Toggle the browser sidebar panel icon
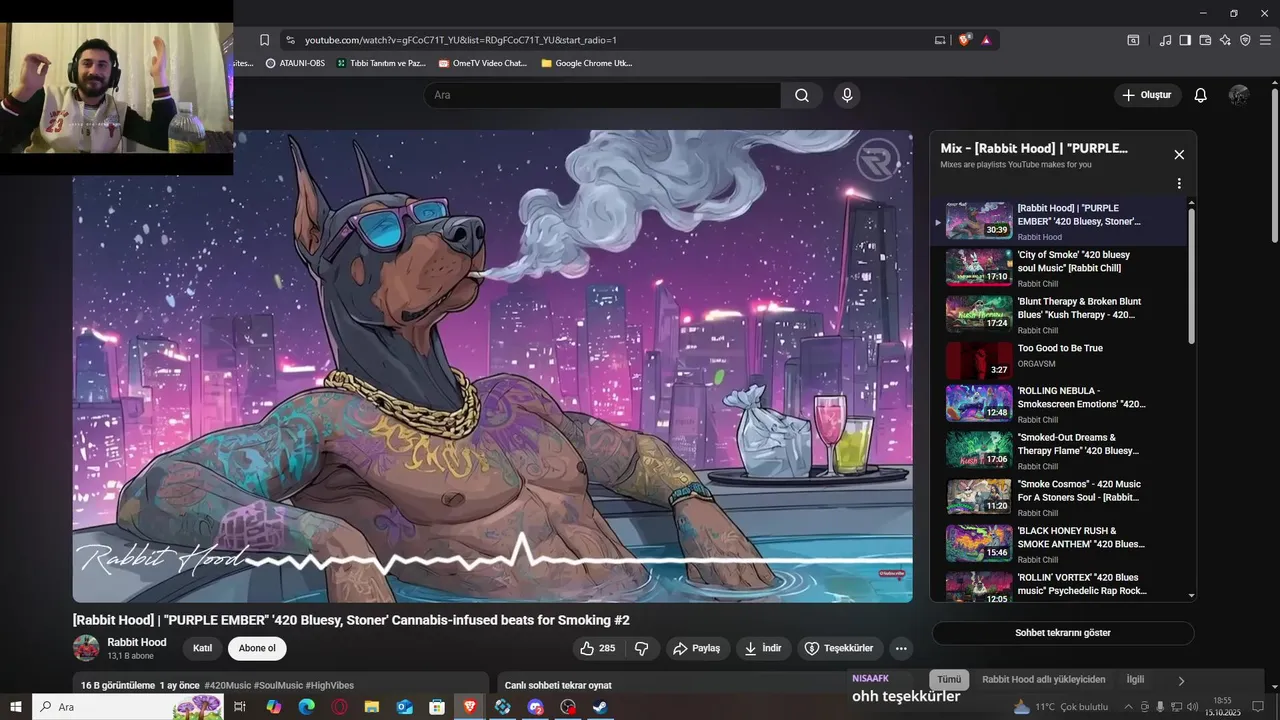Screen dimensions: 1280x720 tap(1185, 40)
